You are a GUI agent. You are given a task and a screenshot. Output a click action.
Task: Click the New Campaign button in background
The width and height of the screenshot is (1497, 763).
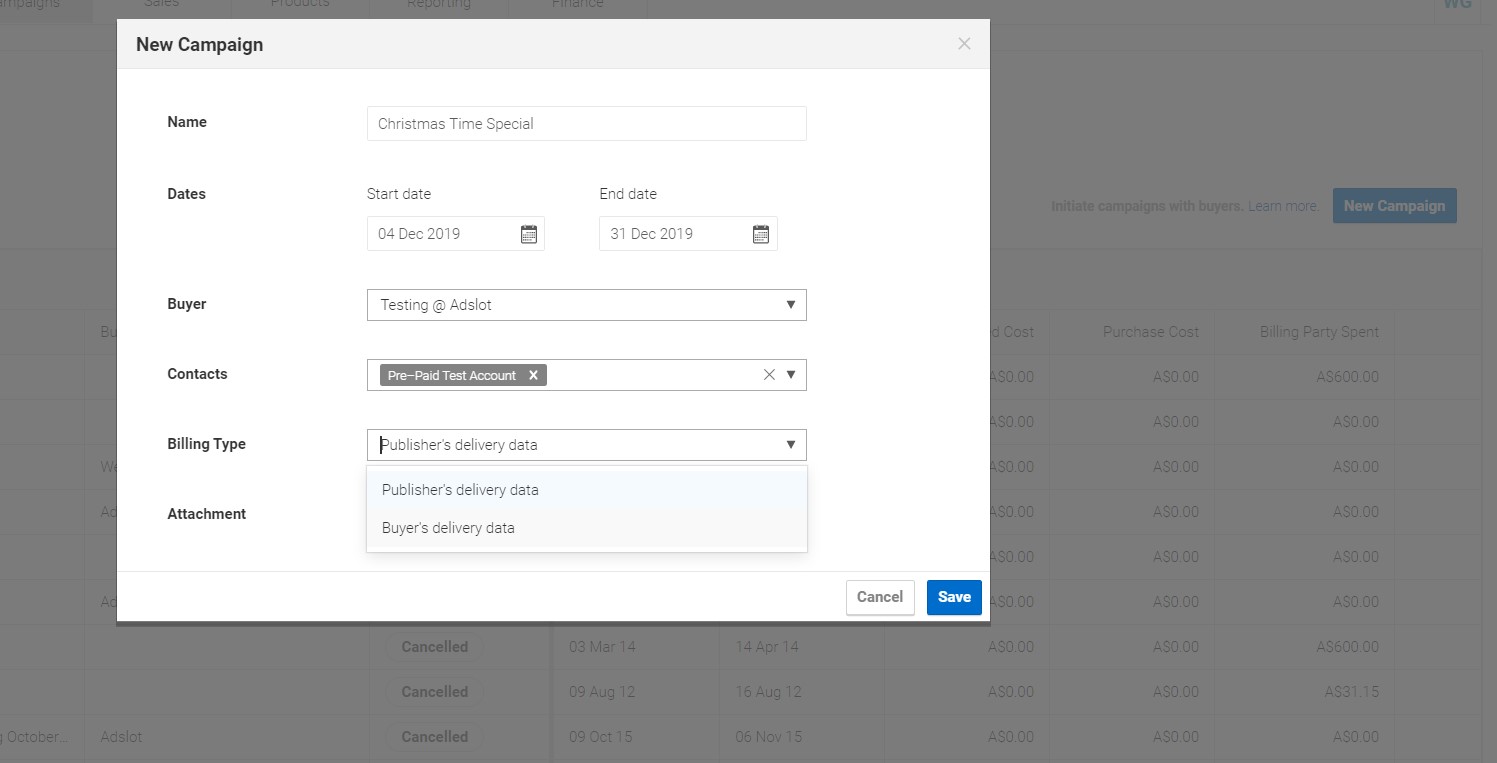click(1394, 206)
